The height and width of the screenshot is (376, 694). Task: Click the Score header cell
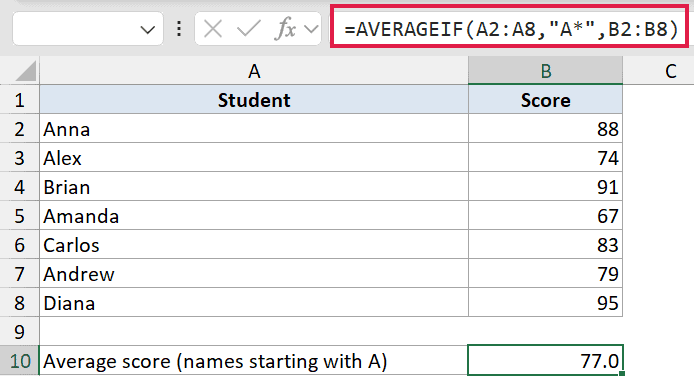[545, 100]
